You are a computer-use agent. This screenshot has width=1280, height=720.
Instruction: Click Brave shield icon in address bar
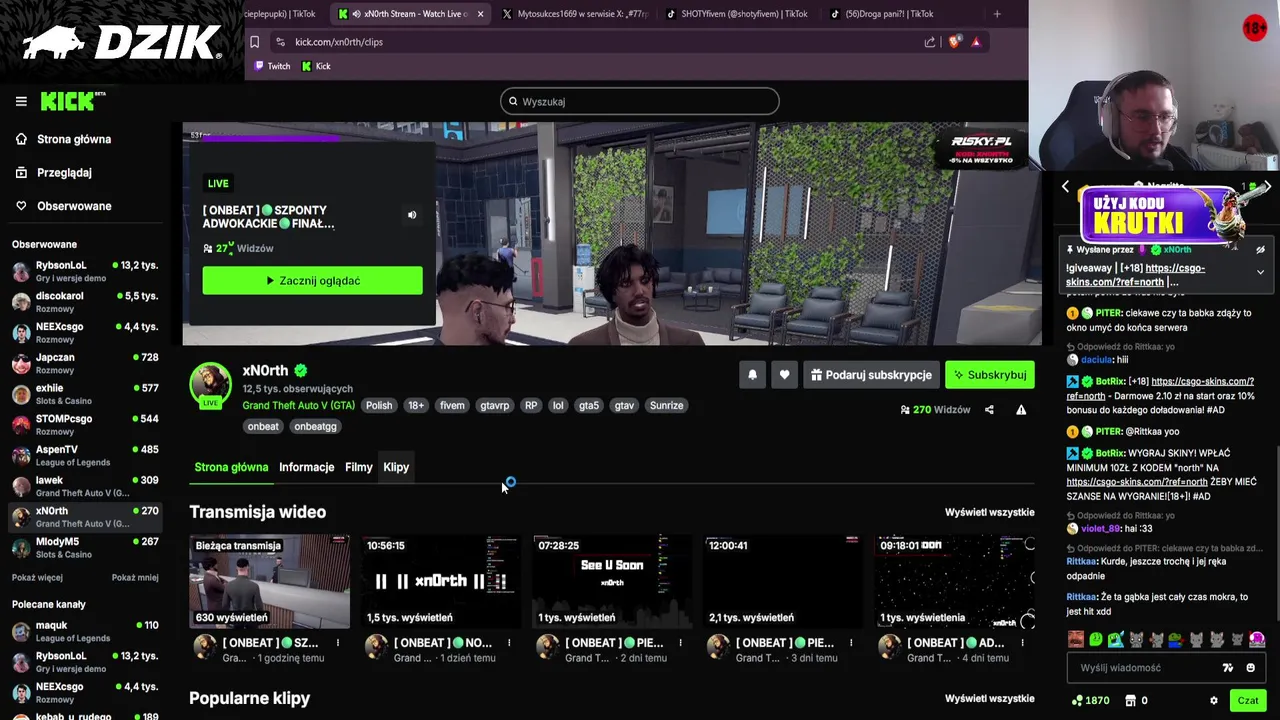(x=955, y=42)
